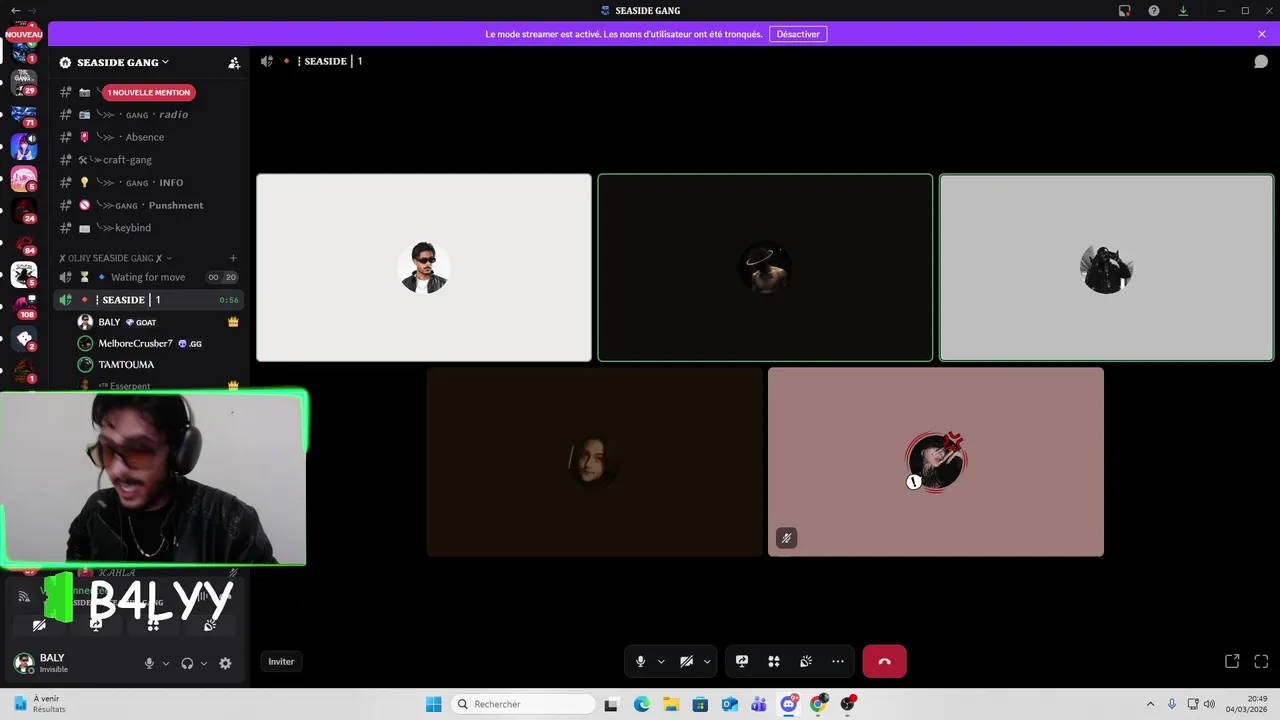Click MelboreCrusher7 in the voice member list

pos(158,343)
